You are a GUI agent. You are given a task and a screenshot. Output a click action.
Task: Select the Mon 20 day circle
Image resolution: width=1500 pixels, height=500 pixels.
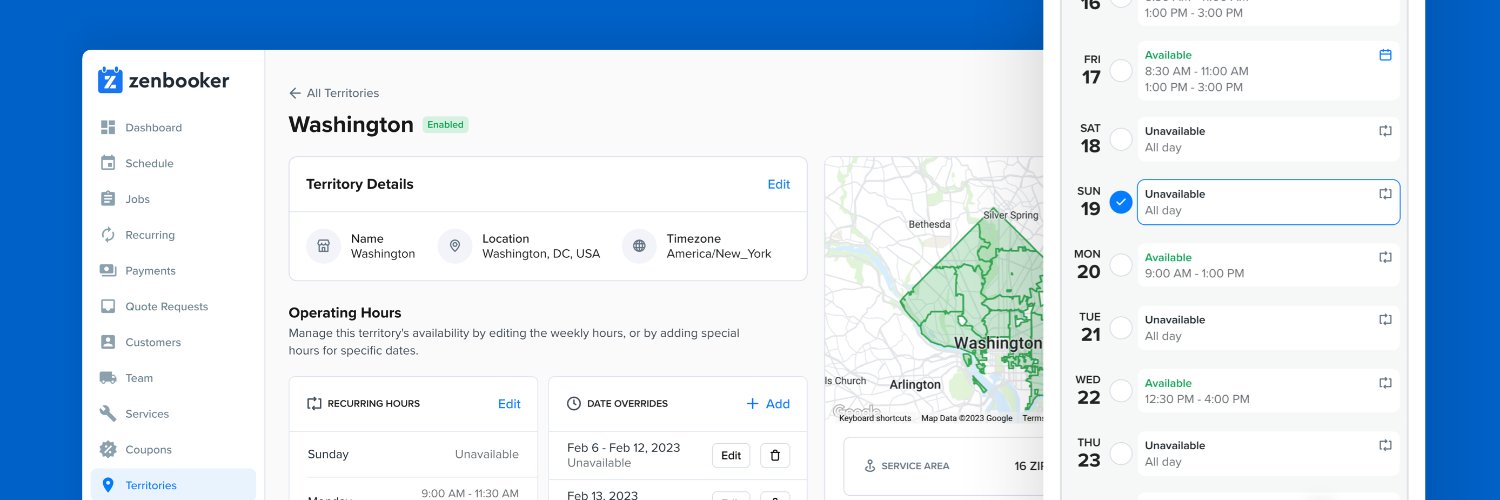1121,265
